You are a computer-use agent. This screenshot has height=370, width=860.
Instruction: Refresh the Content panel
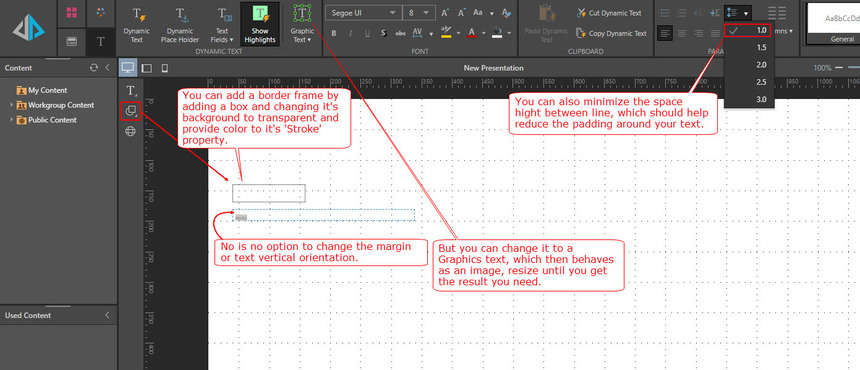pos(94,68)
